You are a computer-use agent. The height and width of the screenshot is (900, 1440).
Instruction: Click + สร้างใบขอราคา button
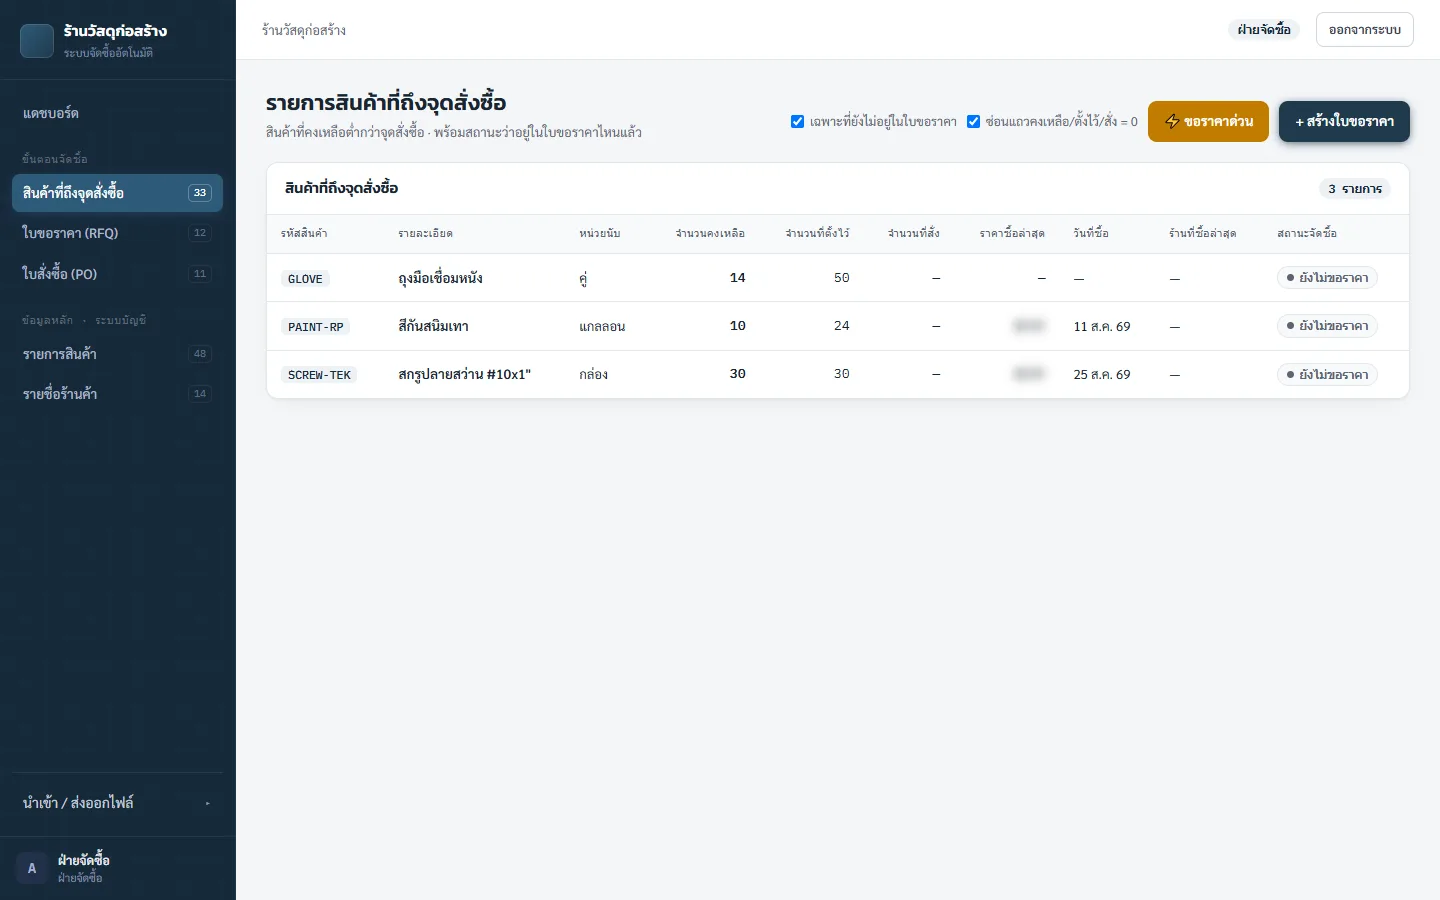[x=1344, y=122]
